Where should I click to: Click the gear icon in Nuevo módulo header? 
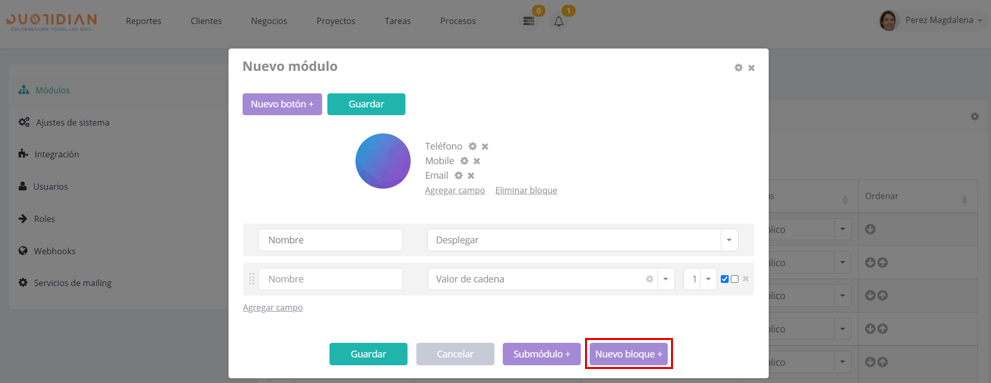click(x=738, y=67)
